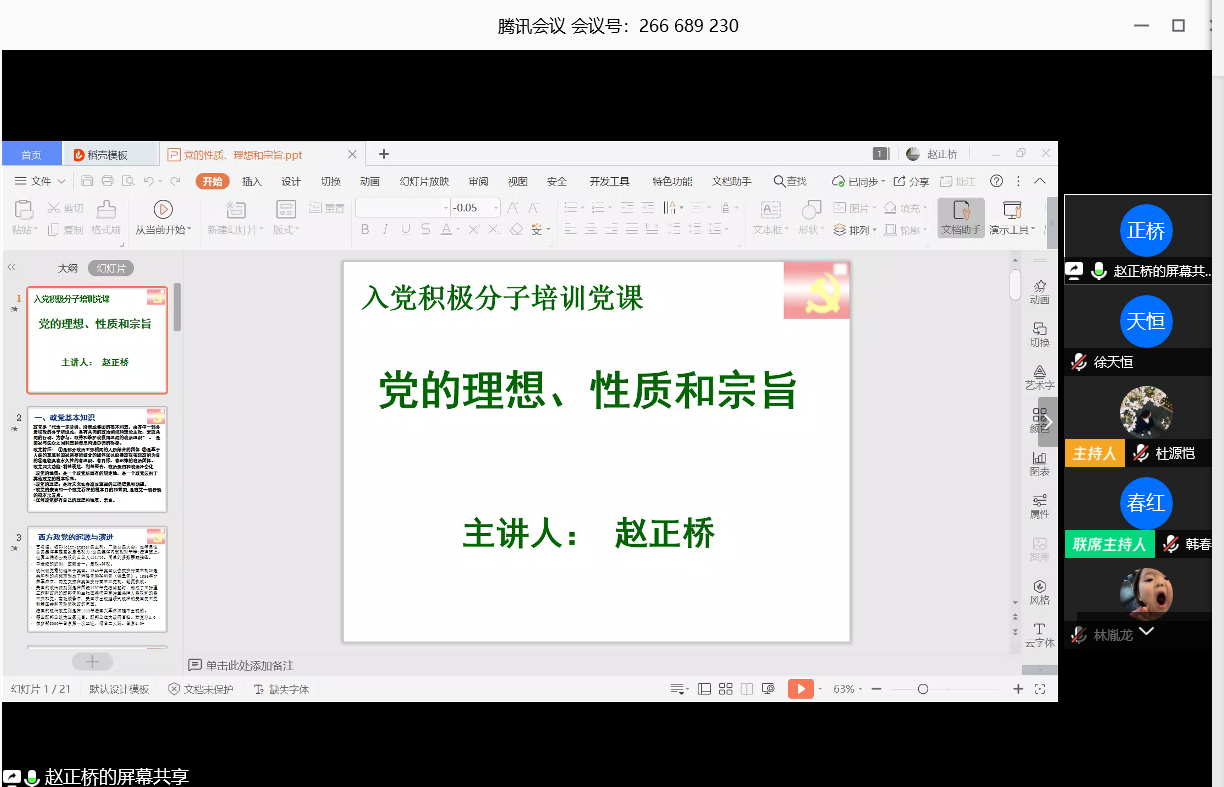1224x787 pixels.
Task: Open the 风格 style side panel icon
Action: pos(1040,586)
